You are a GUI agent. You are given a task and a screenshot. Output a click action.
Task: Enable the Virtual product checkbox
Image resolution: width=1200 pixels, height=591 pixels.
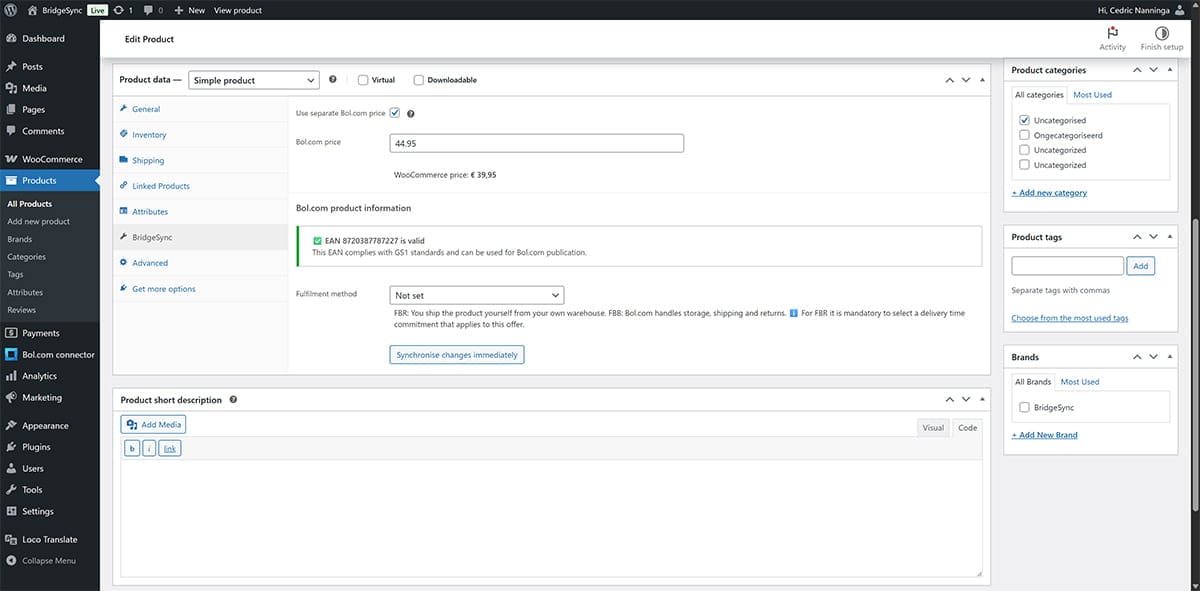click(362, 80)
